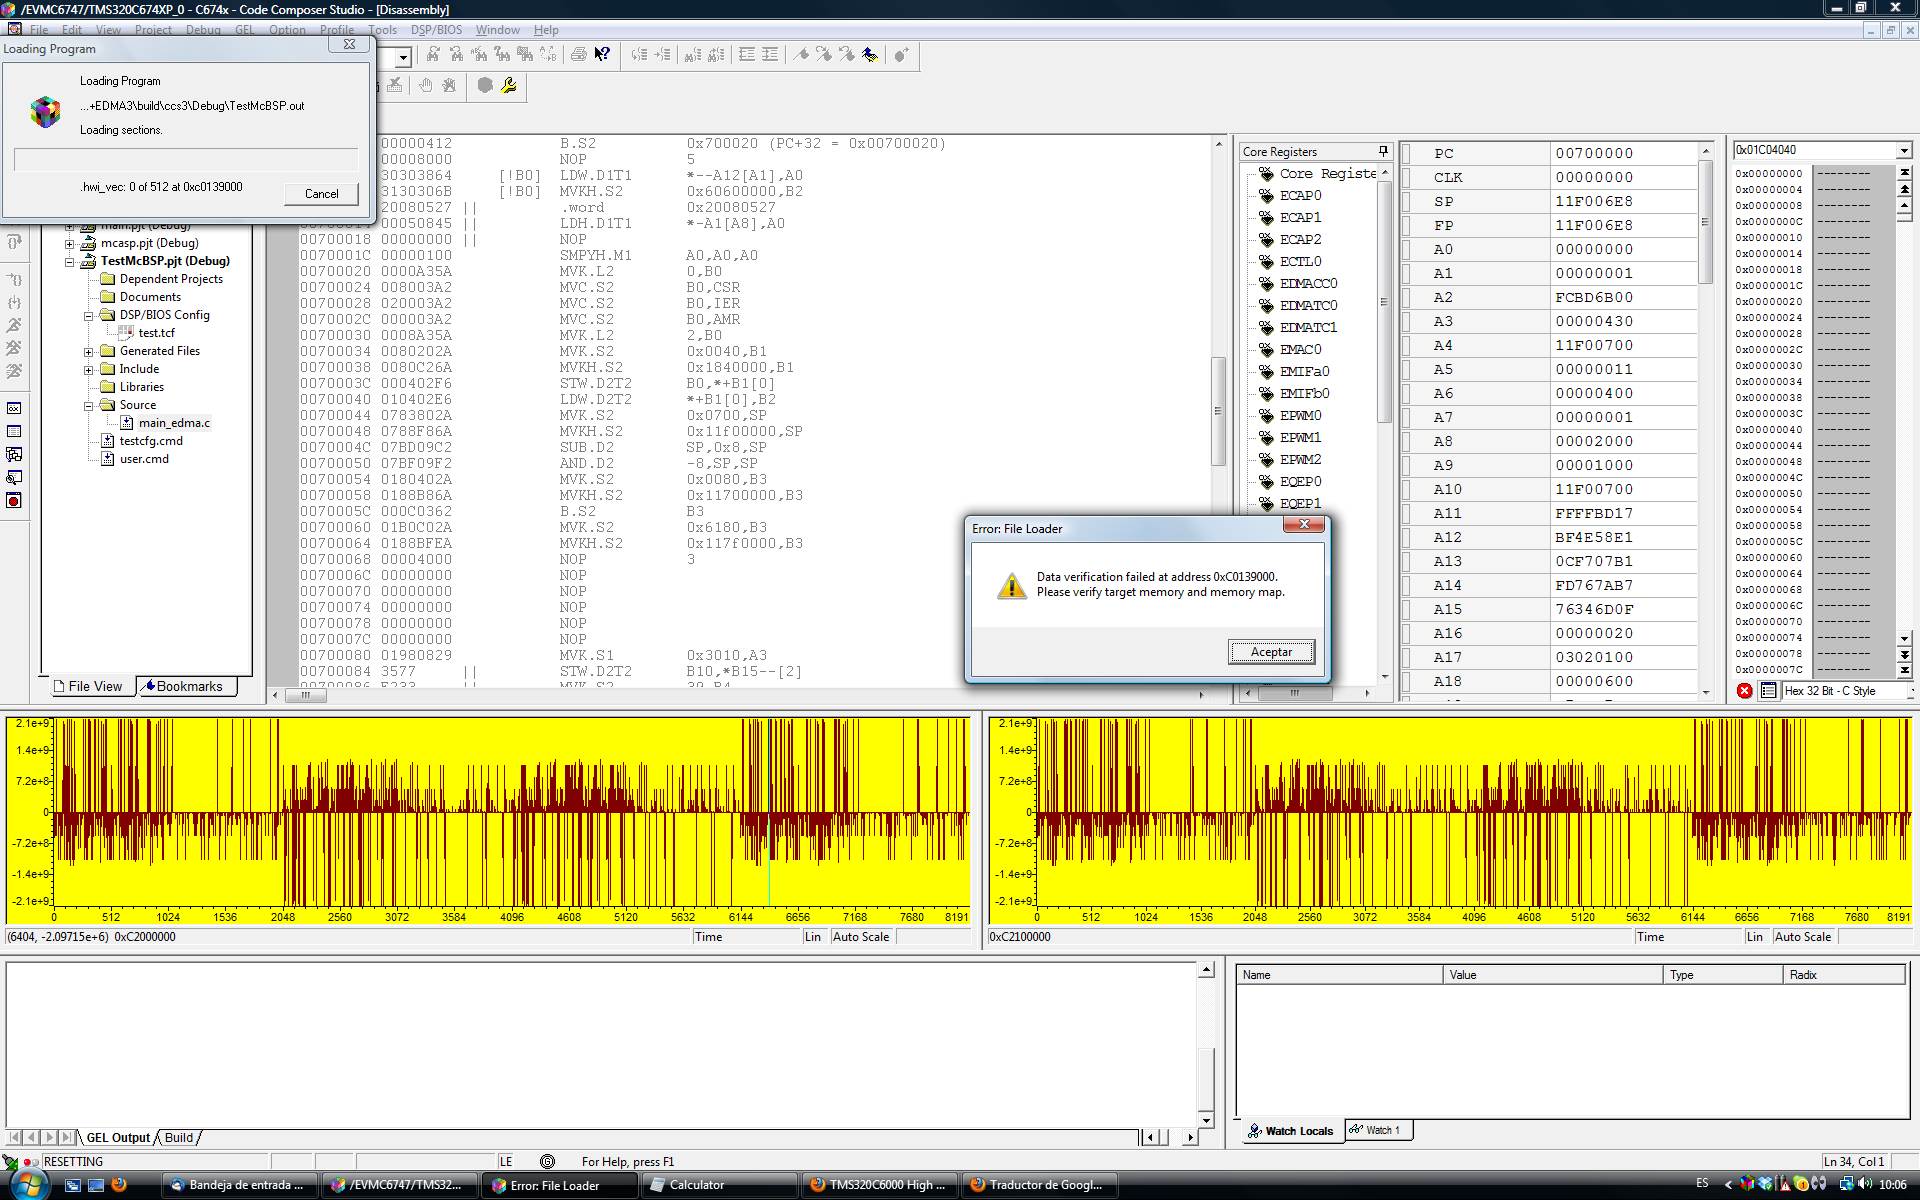Screen dimensions: 1920x1200
Task: Click the Find Previous binoculars icon
Action: click(456, 54)
